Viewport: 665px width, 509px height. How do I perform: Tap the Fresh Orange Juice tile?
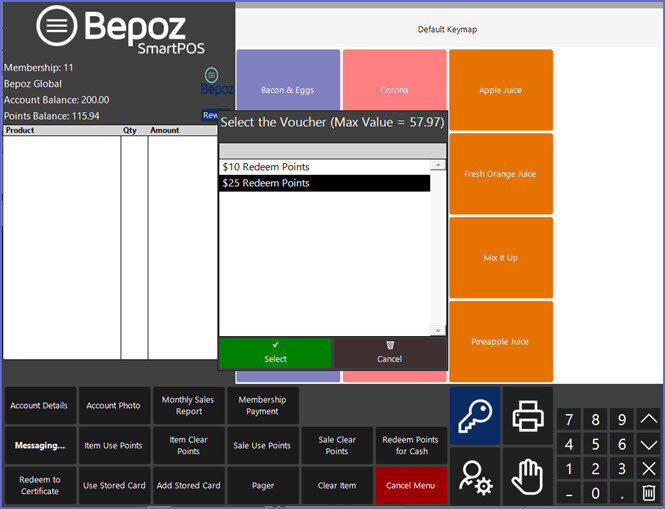coord(500,174)
